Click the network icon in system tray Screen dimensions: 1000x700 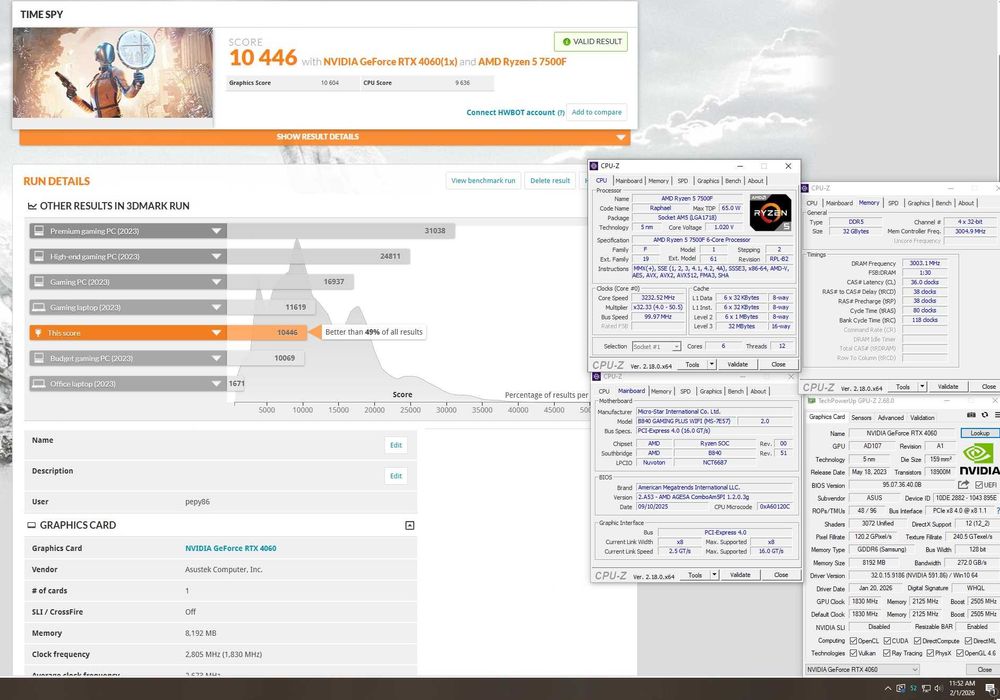[x=925, y=689]
